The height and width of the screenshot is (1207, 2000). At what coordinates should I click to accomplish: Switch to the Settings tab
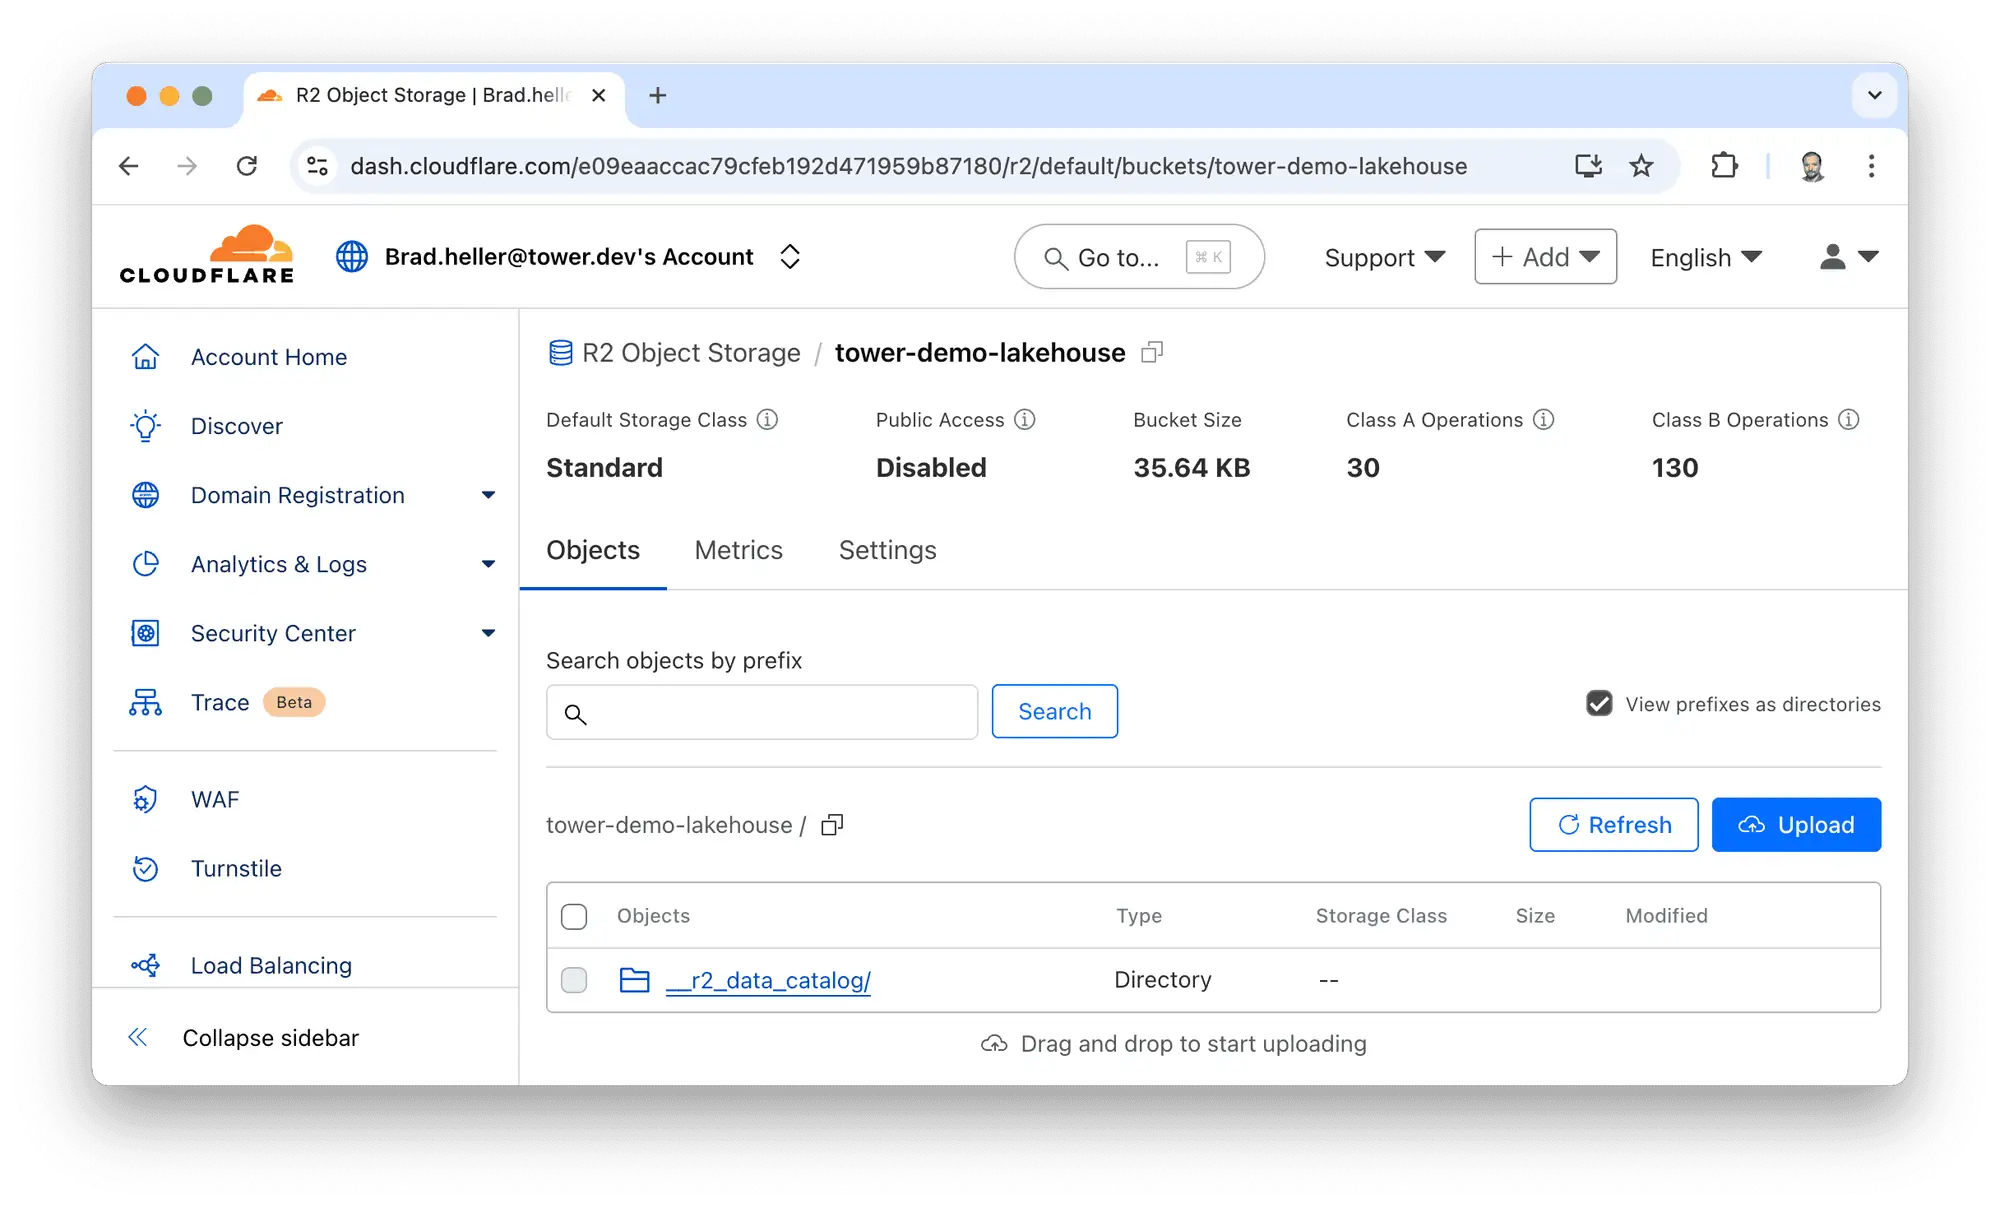coord(888,551)
